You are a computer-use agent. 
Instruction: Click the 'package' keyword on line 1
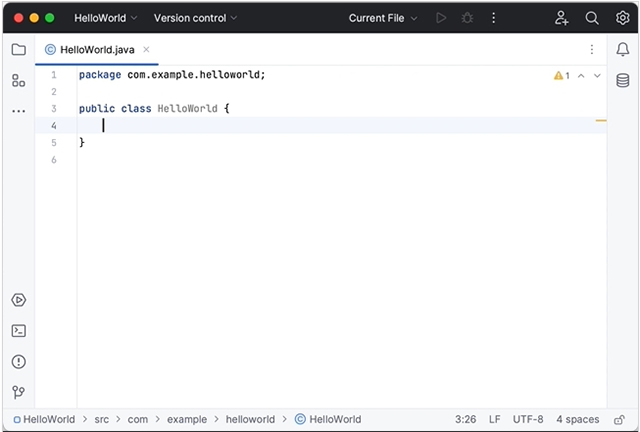tap(100, 75)
